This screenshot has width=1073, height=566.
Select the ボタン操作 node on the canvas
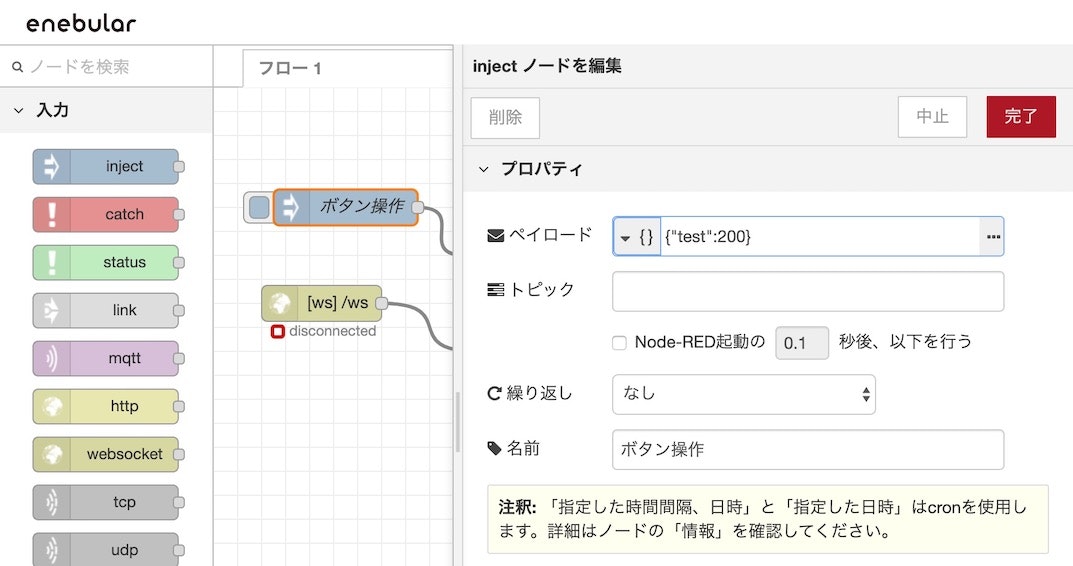(x=346, y=207)
